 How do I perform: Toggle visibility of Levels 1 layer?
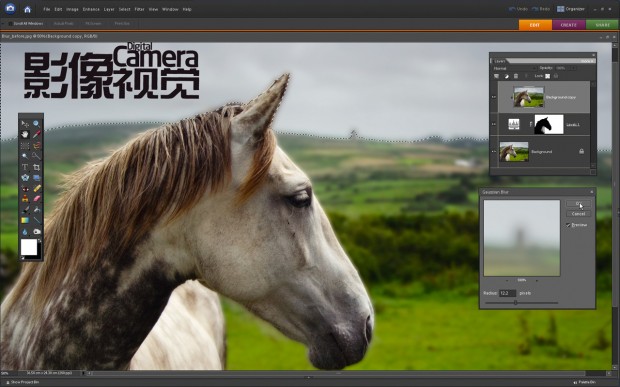click(x=493, y=124)
